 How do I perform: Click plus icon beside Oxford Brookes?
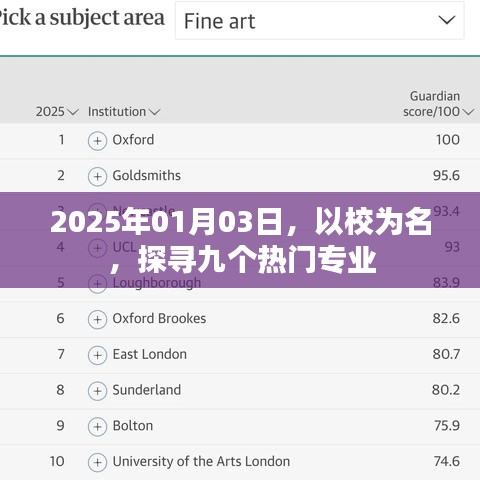click(x=97, y=320)
